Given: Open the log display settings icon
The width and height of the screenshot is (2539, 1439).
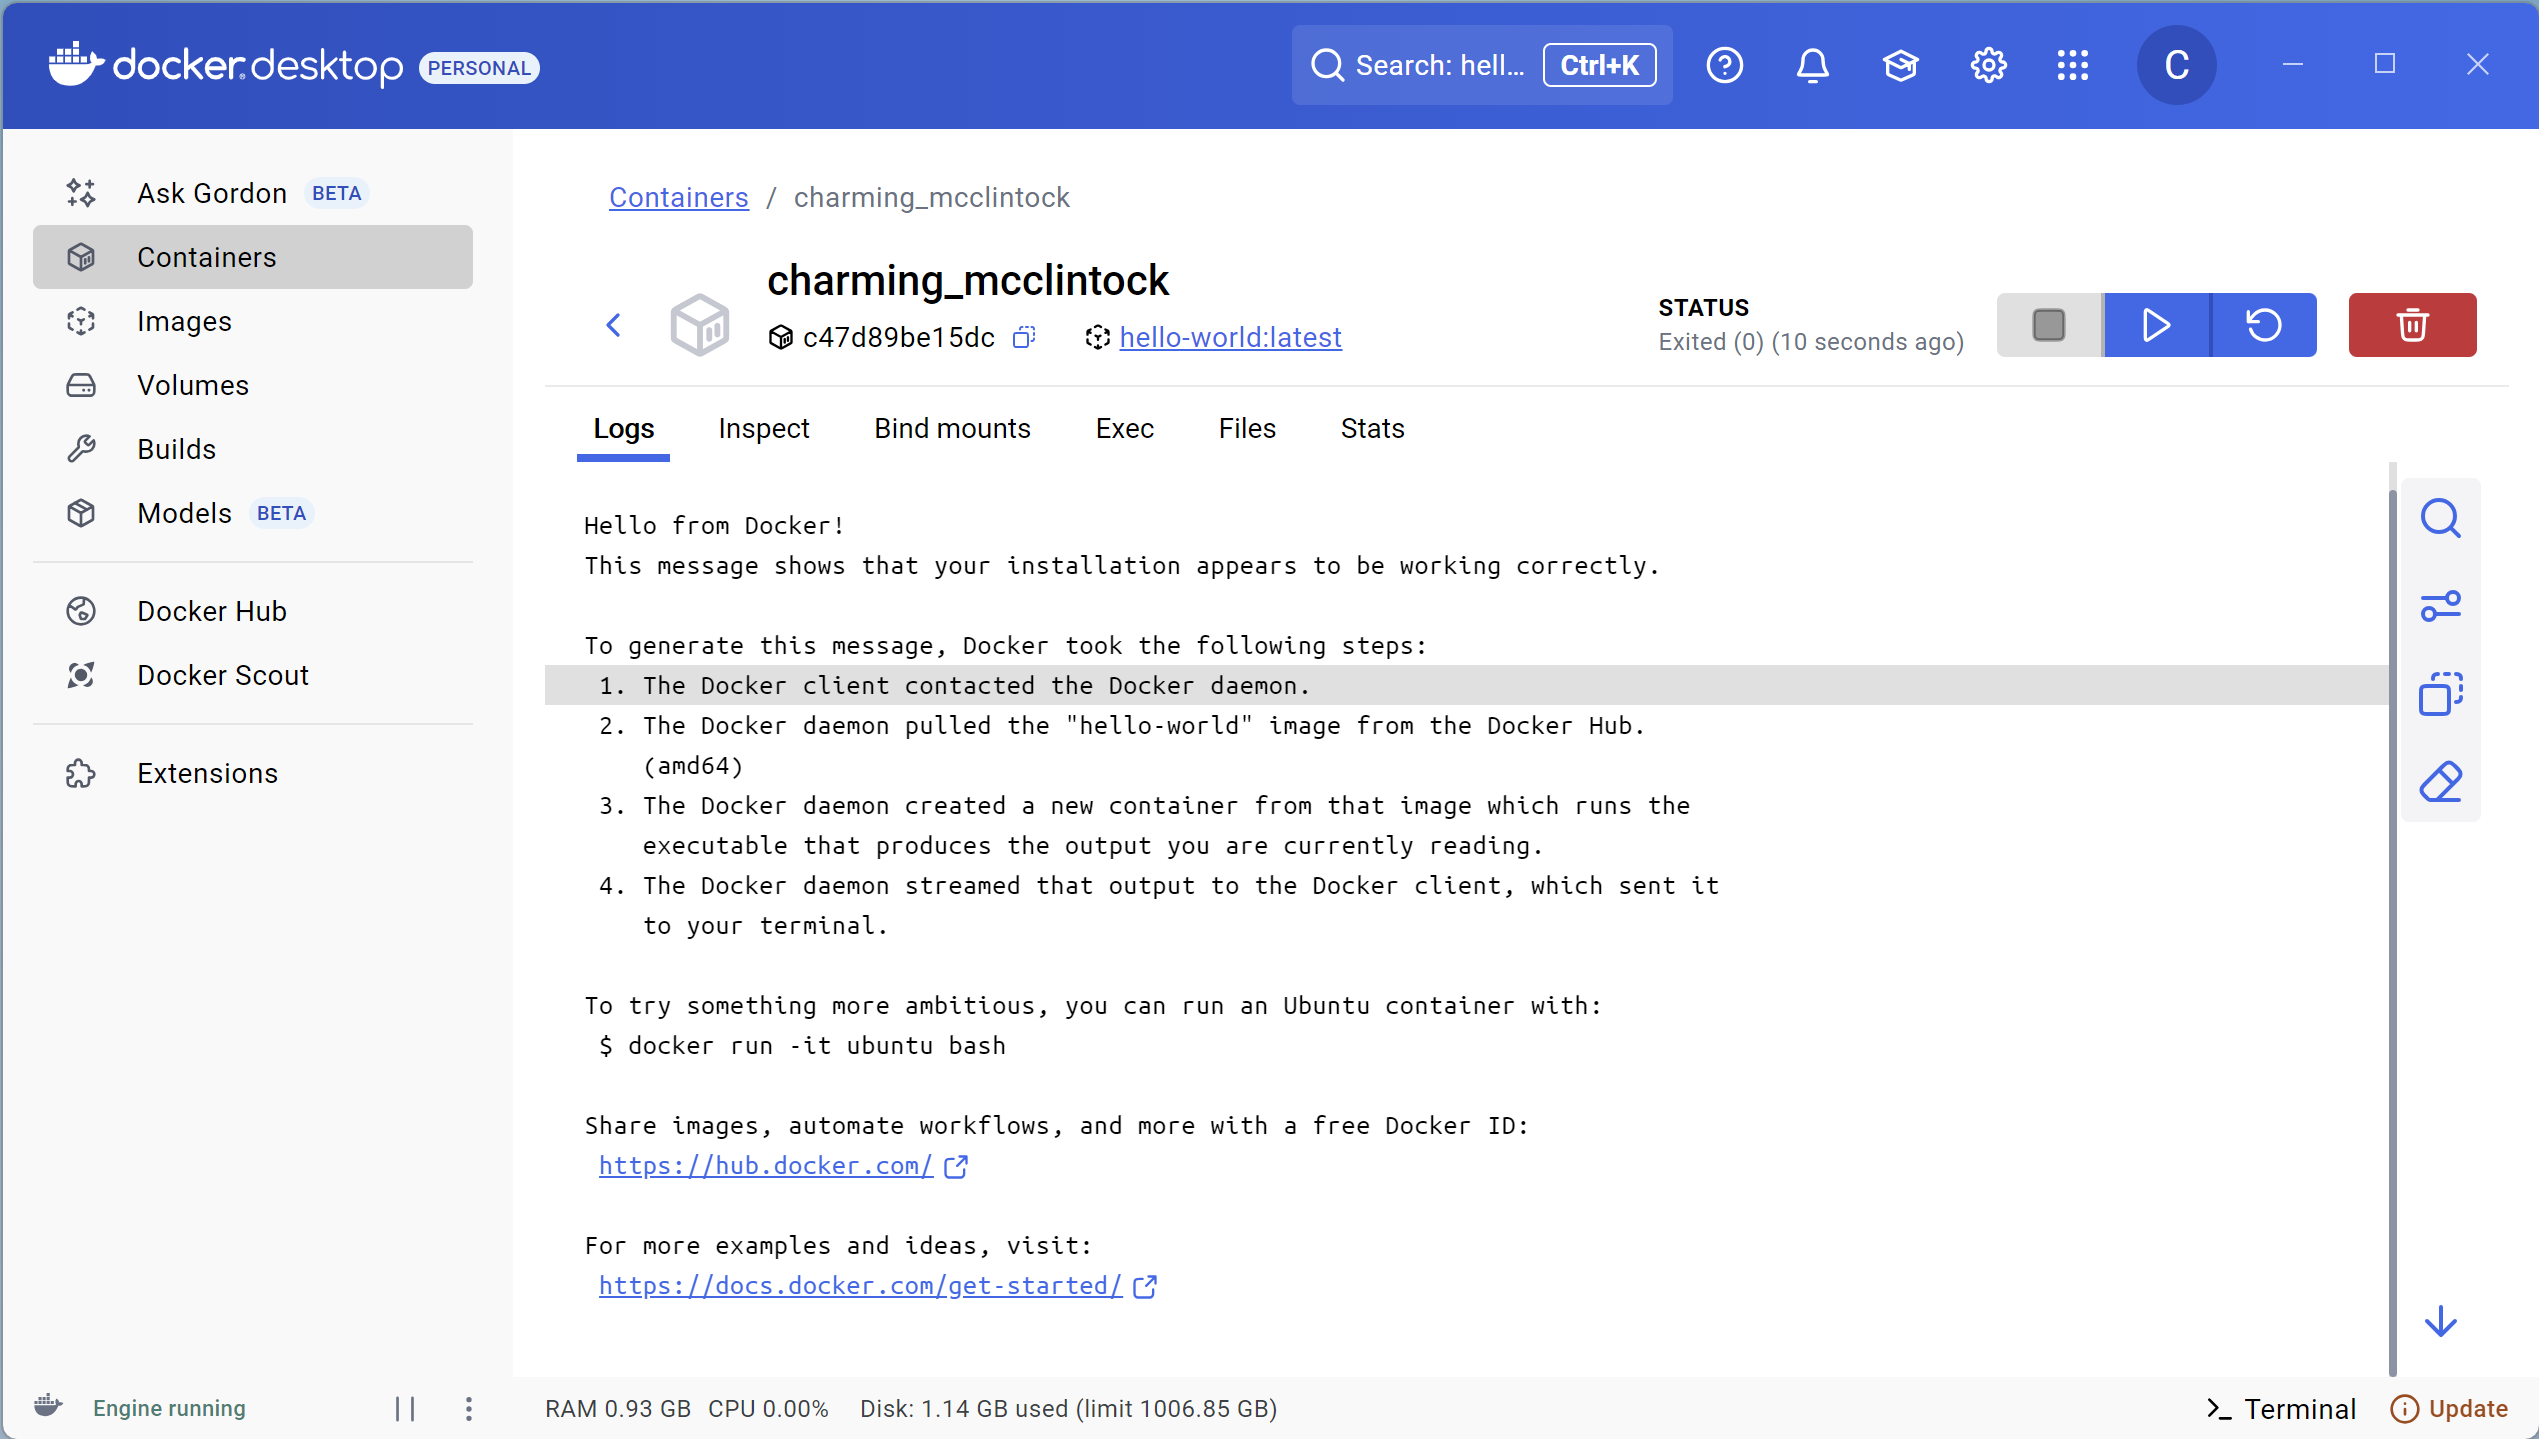Looking at the screenshot, I should click(x=2440, y=606).
